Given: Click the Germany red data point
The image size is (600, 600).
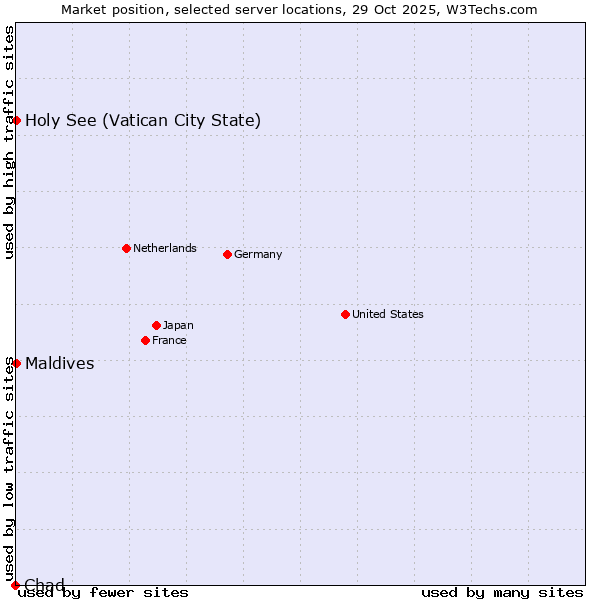Looking at the screenshot, I should point(227,254).
